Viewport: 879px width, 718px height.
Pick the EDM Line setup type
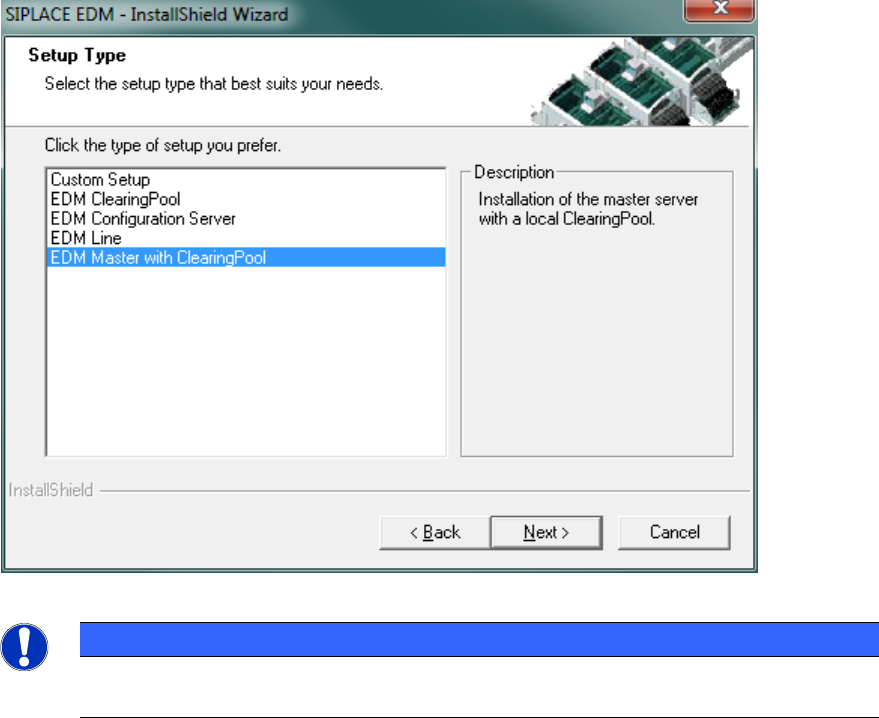(246, 238)
